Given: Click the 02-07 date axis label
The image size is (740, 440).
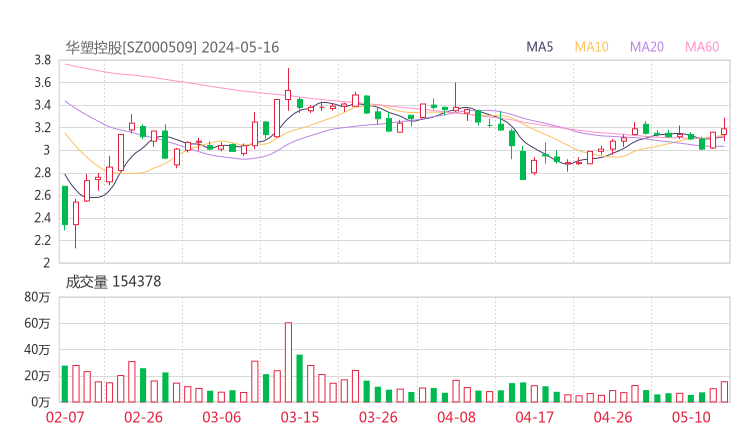Looking at the screenshot, I should click(65, 417).
